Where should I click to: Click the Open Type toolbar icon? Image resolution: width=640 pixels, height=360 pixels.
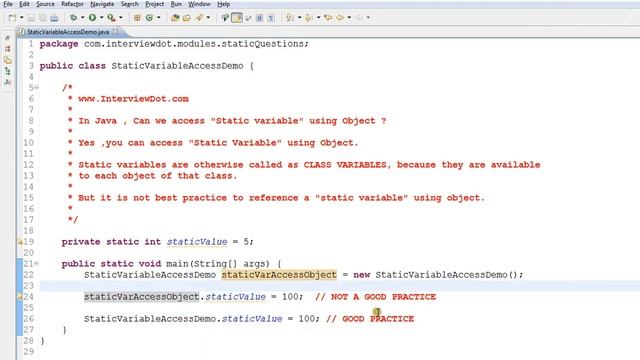click(175, 18)
